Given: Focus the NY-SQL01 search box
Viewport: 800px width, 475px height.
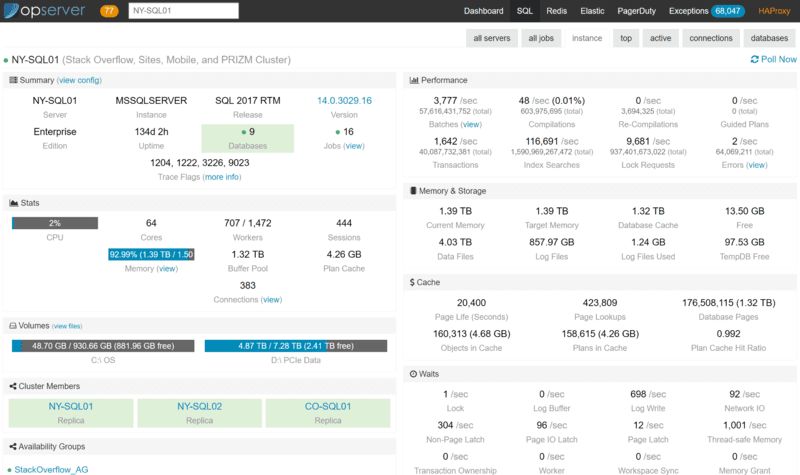Looking at the screenshot, I should pyautogui.click(x=184, y=11).
